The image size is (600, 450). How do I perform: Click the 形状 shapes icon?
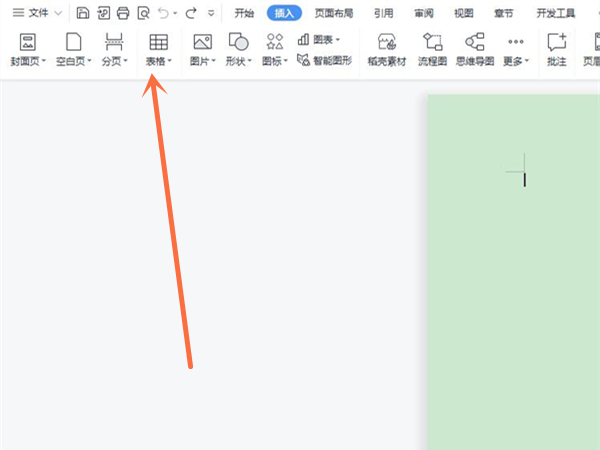pyautogui.click(x=238, y=42)
